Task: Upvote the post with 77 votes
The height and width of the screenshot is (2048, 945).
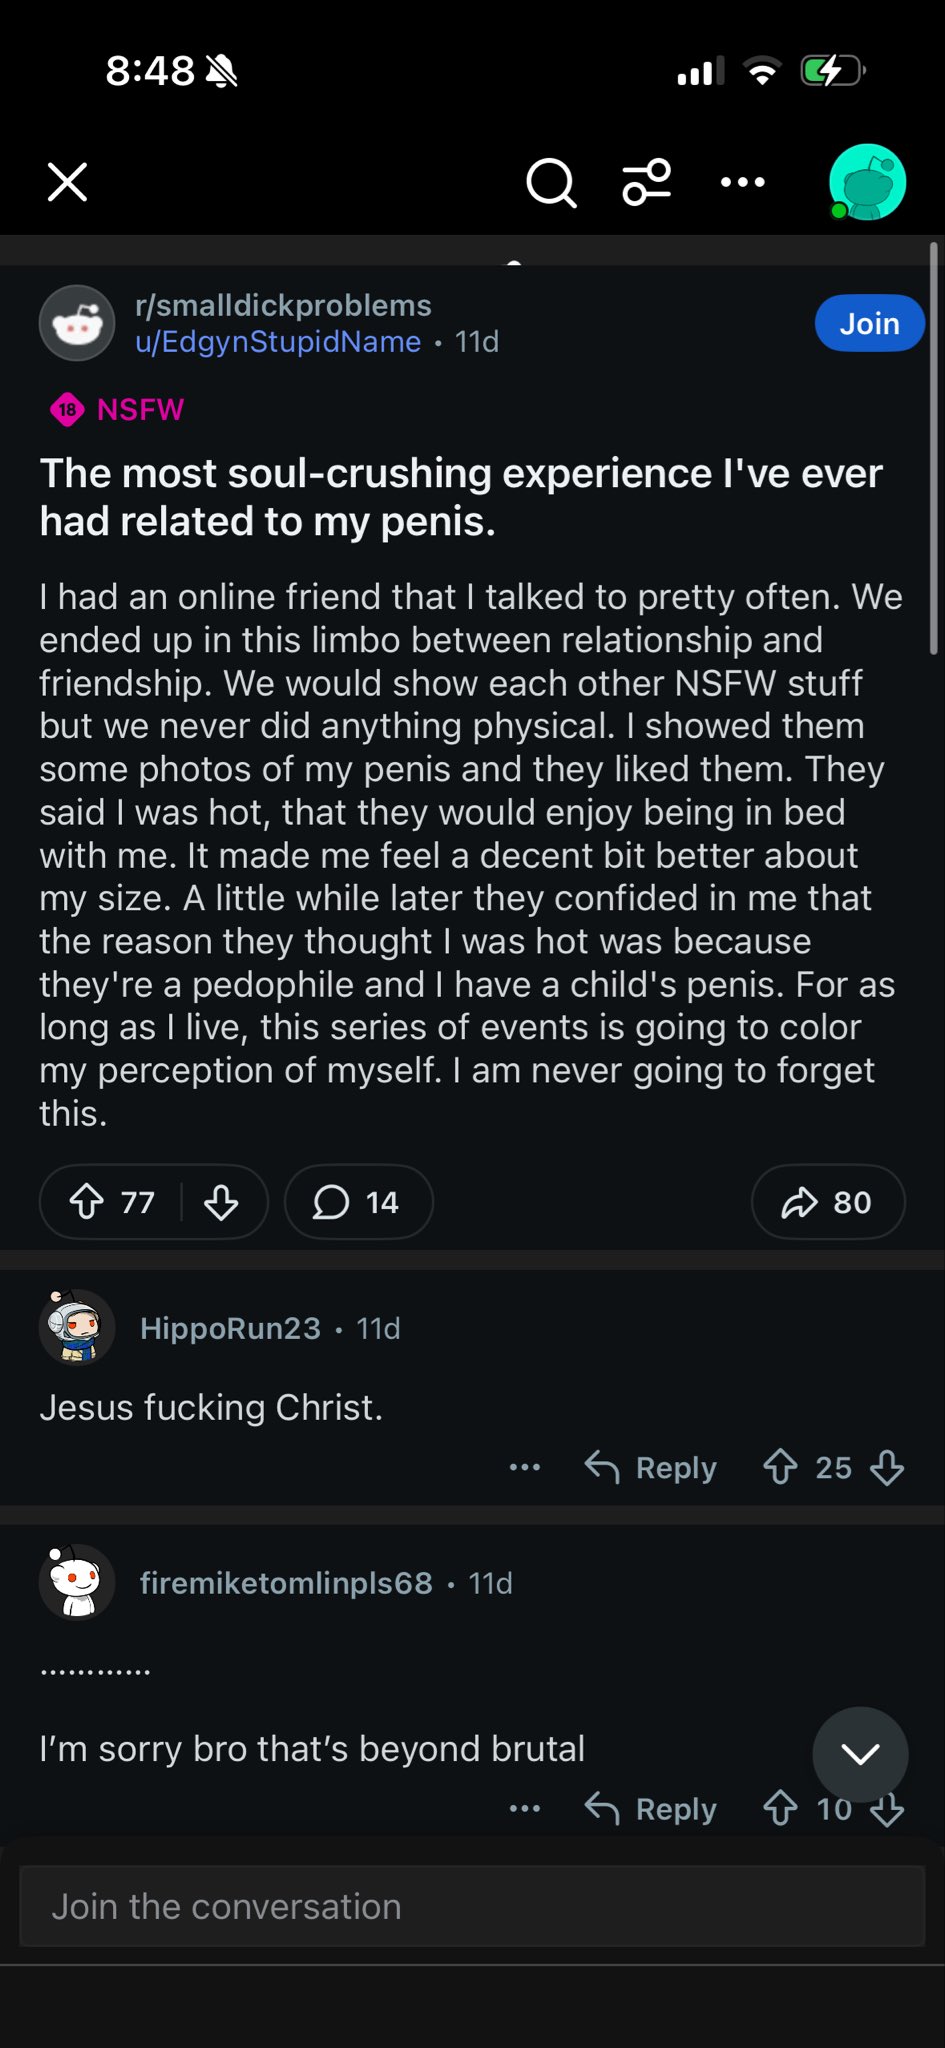Action: point(88,1202)
